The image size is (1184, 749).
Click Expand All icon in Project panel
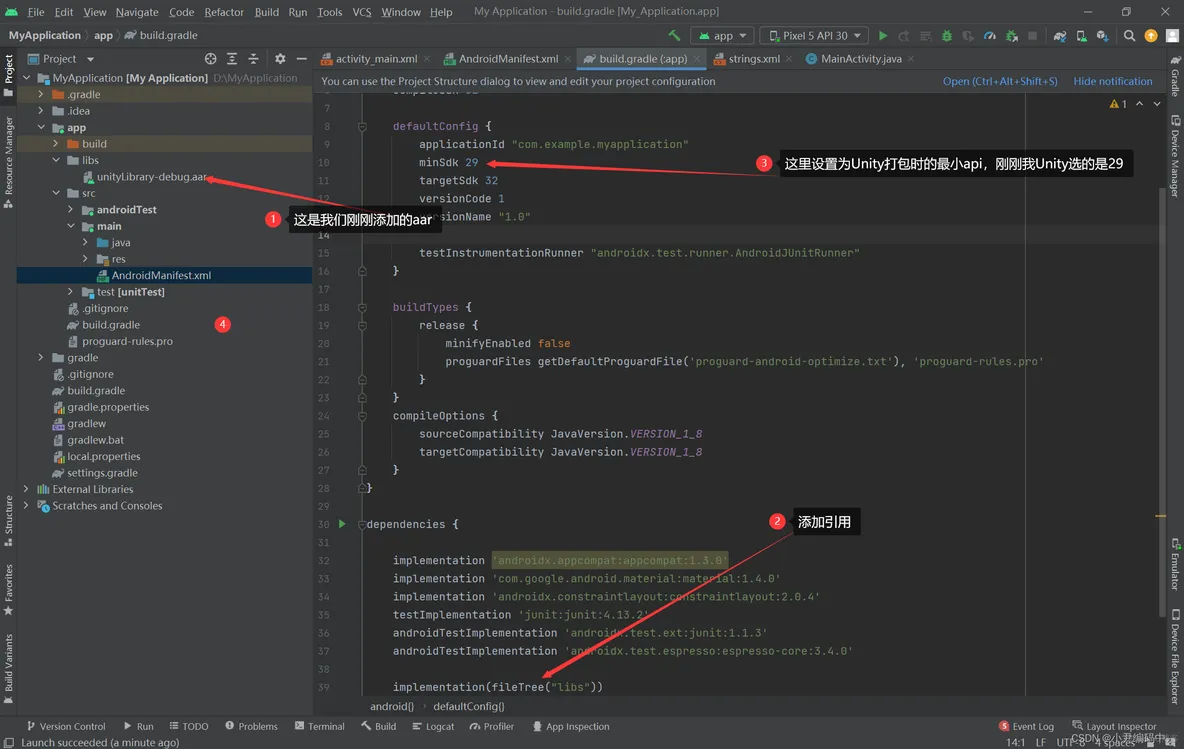pos(232,58)
